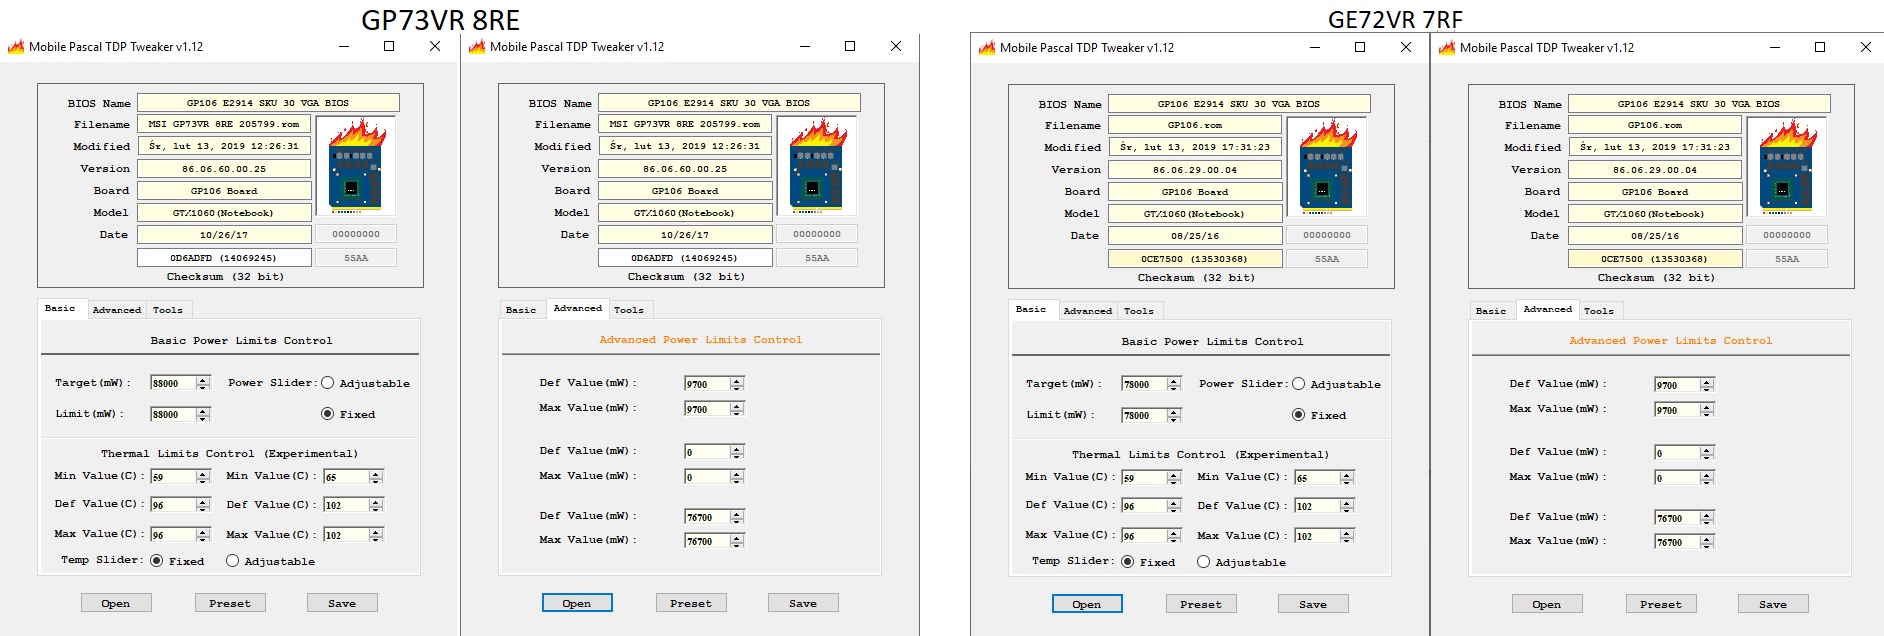Click the checksum field 0CE7500 in the GE72VR Advanced window

pyautogui.click(x=1655, y=259)
